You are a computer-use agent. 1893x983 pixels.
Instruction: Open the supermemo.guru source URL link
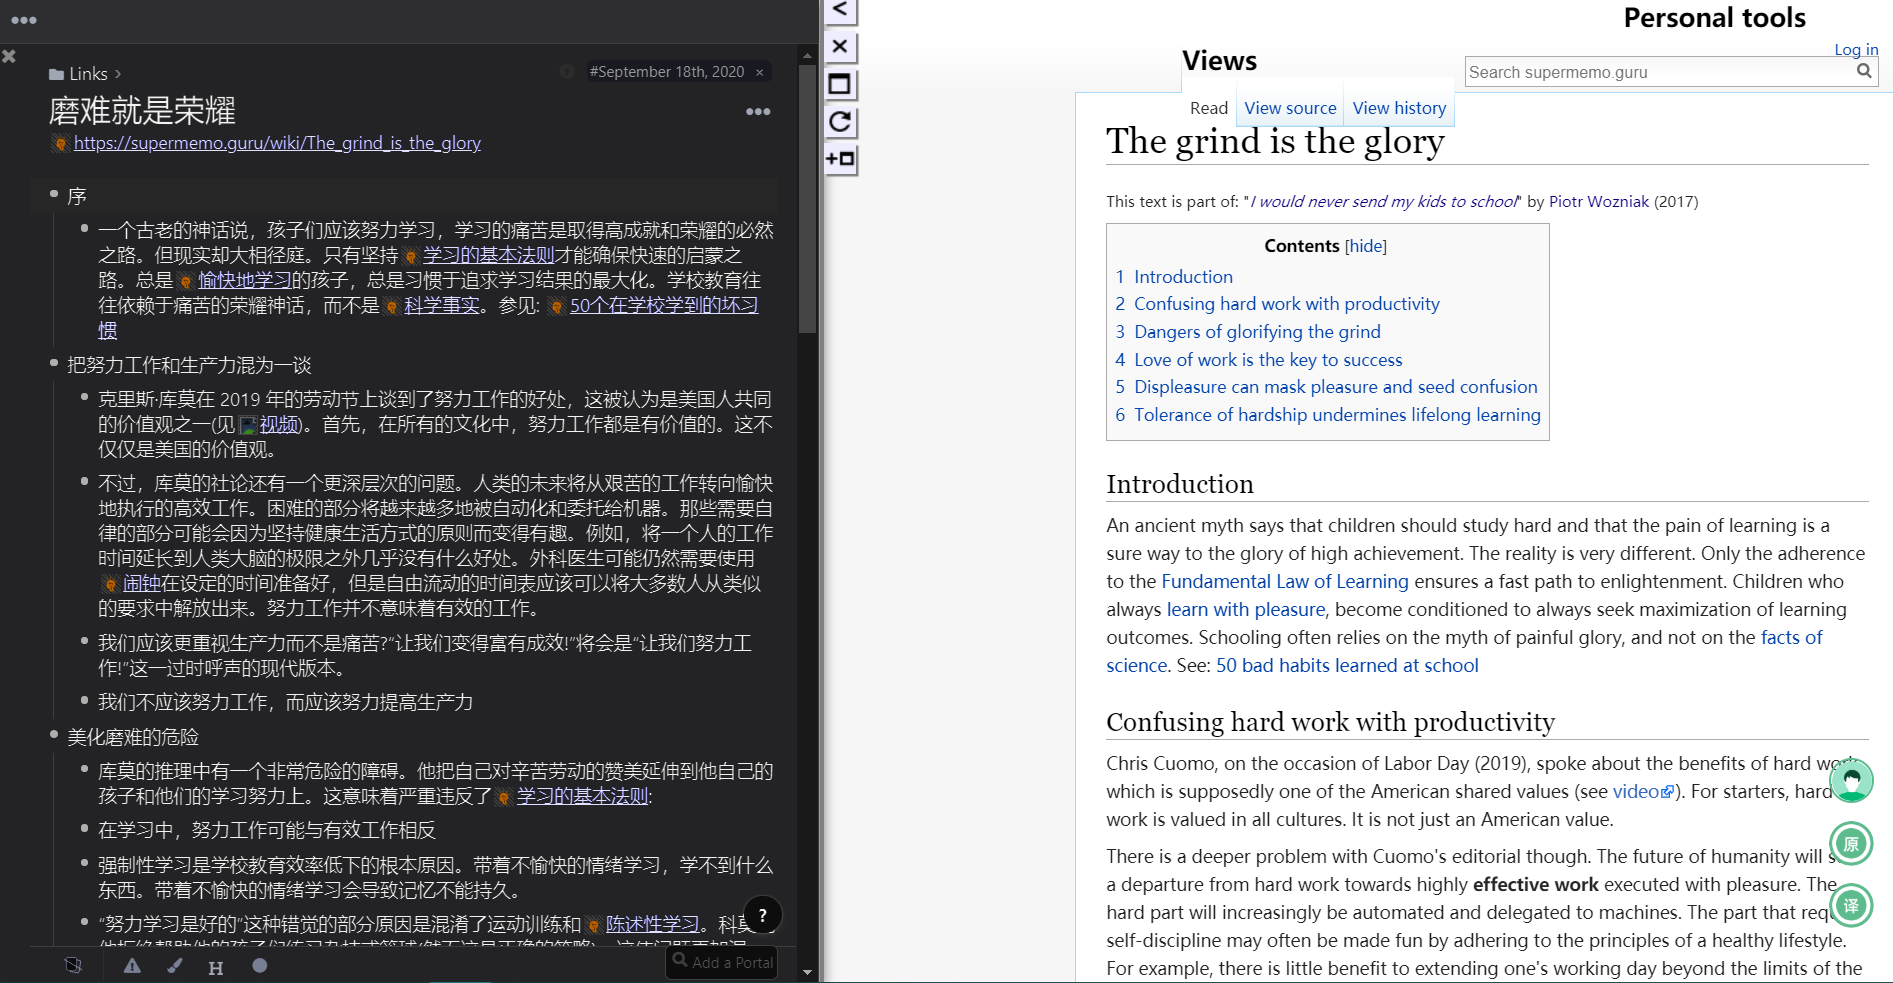point(277,143)
